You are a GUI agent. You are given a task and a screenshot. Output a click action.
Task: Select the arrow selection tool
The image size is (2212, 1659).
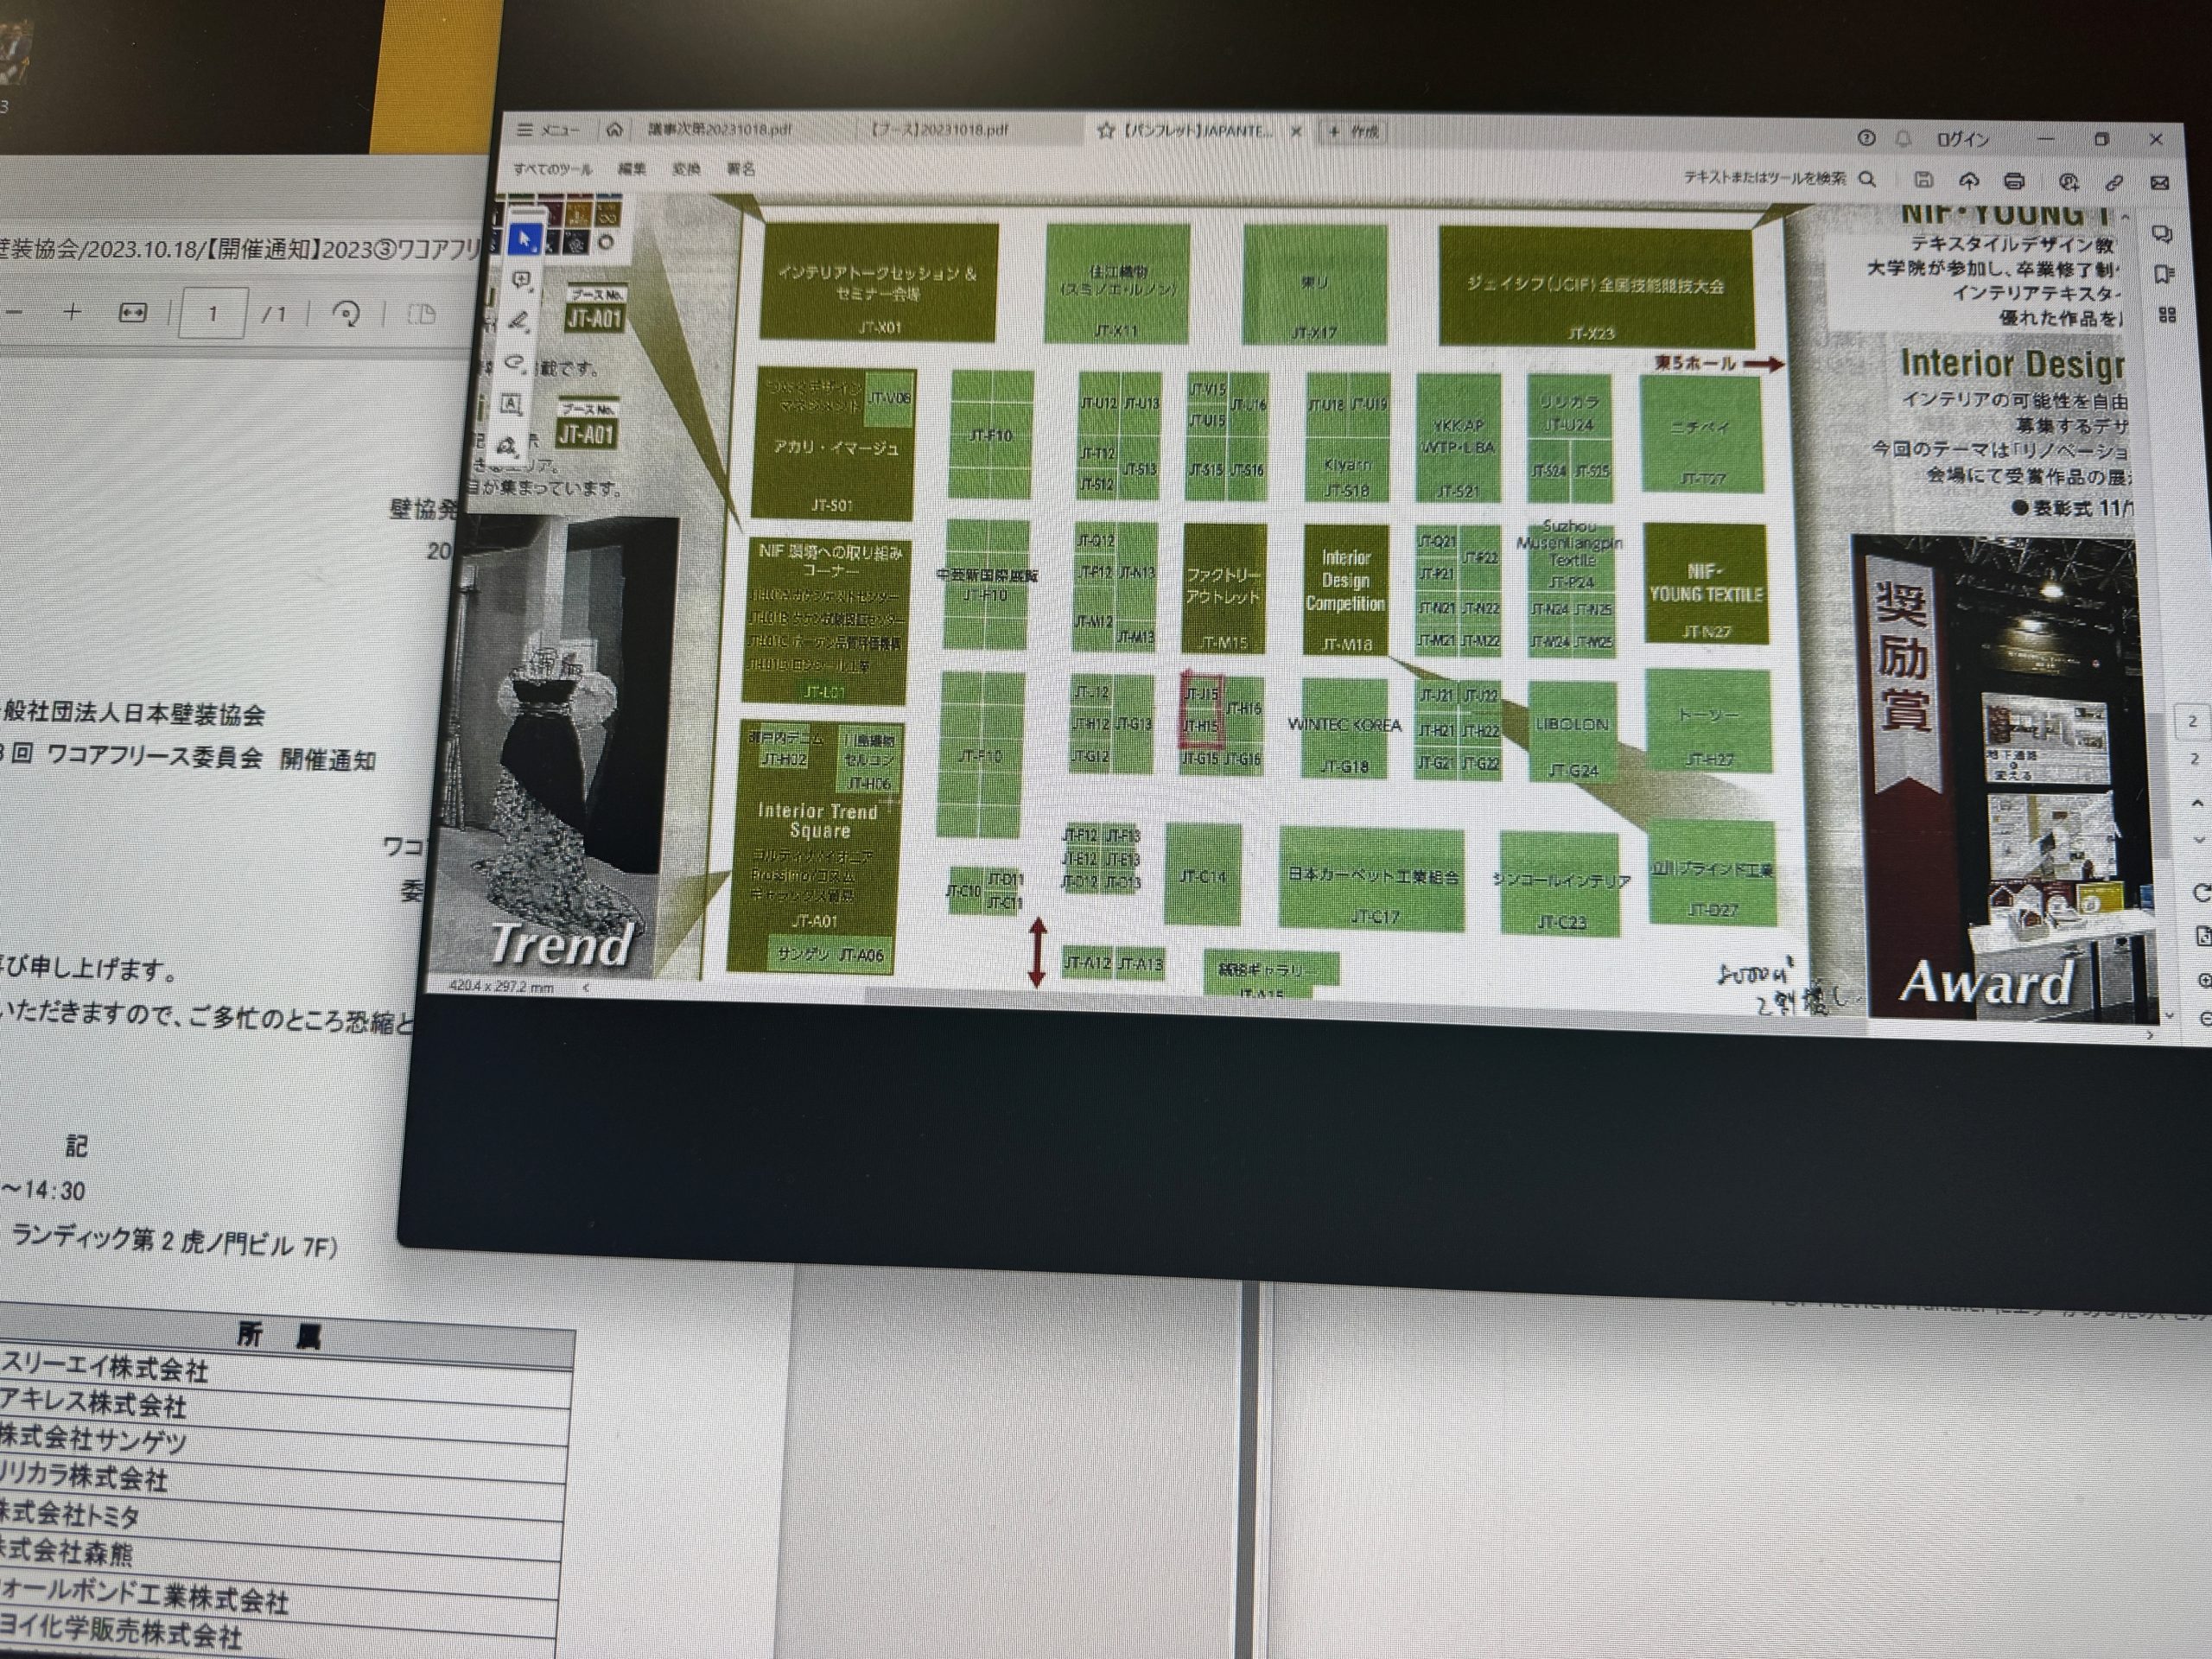coord(524,240)
